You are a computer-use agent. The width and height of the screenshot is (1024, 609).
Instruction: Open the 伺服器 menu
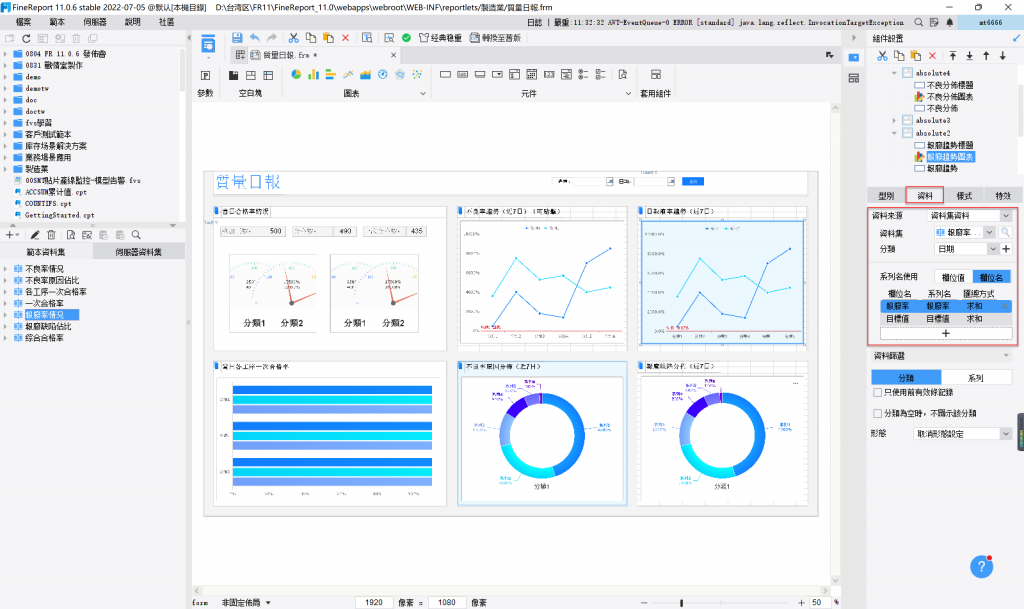pyautogui.click(x=95, y=22)
